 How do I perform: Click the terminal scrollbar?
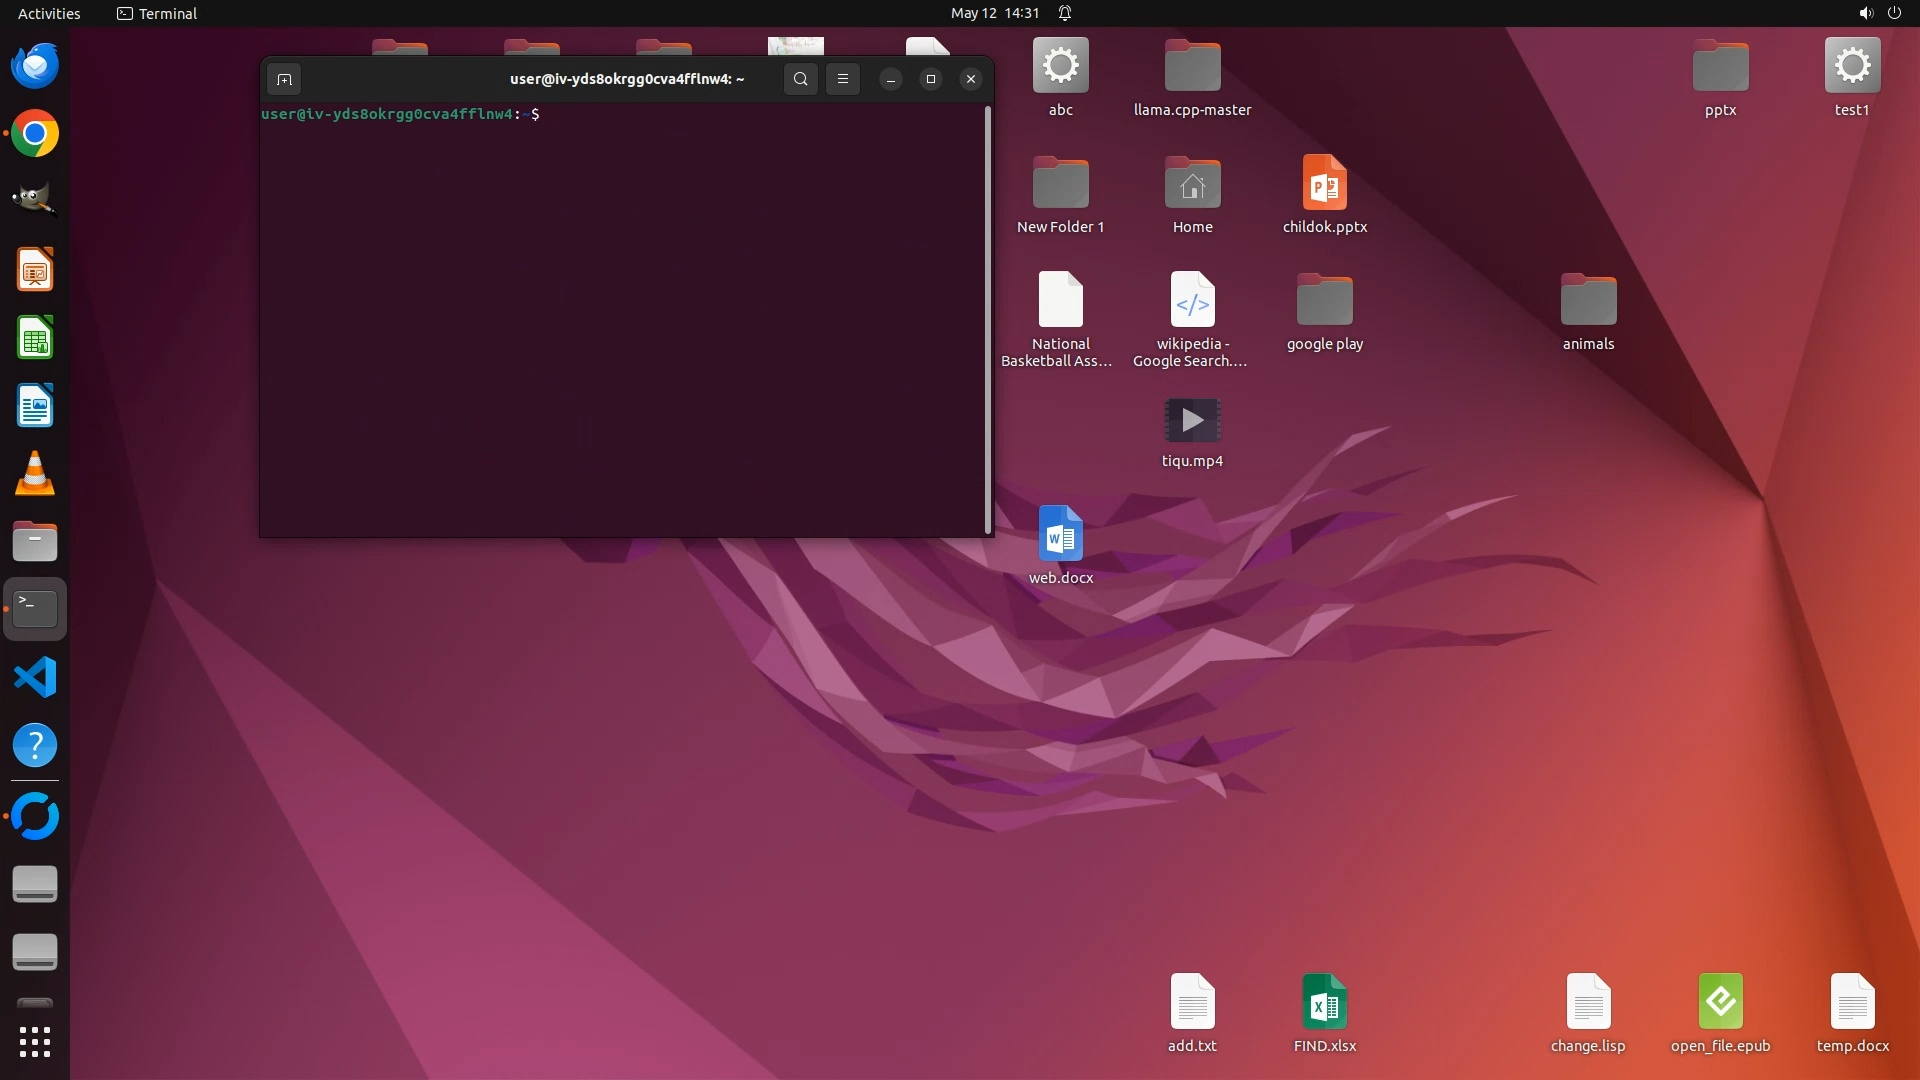click(x=988, y=320)
